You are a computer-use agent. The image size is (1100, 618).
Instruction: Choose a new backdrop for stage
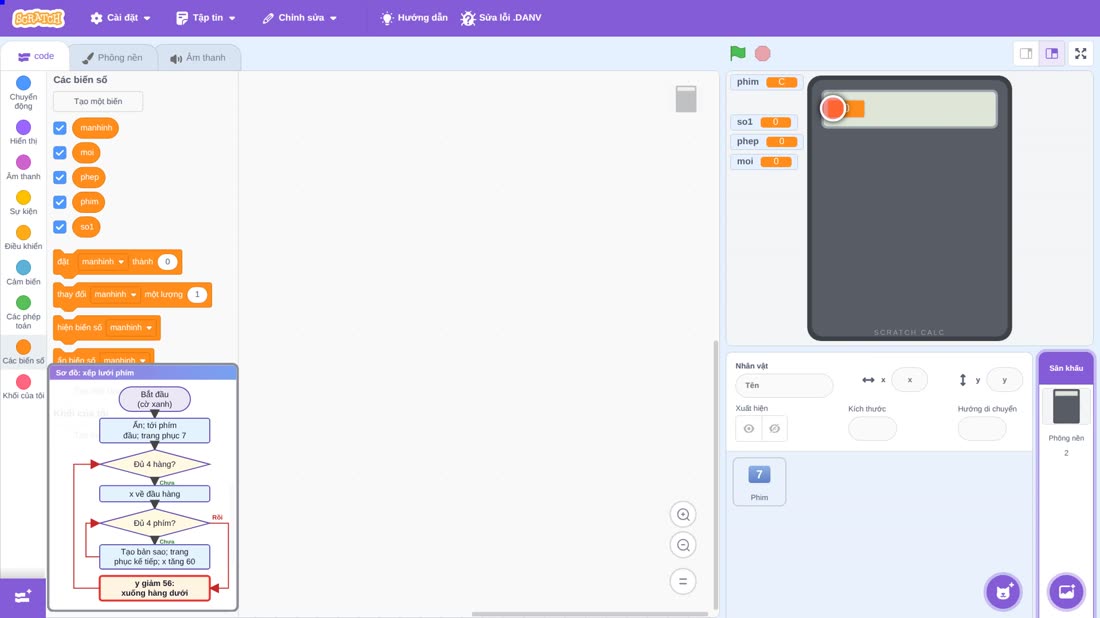[x=1066, y=591]
